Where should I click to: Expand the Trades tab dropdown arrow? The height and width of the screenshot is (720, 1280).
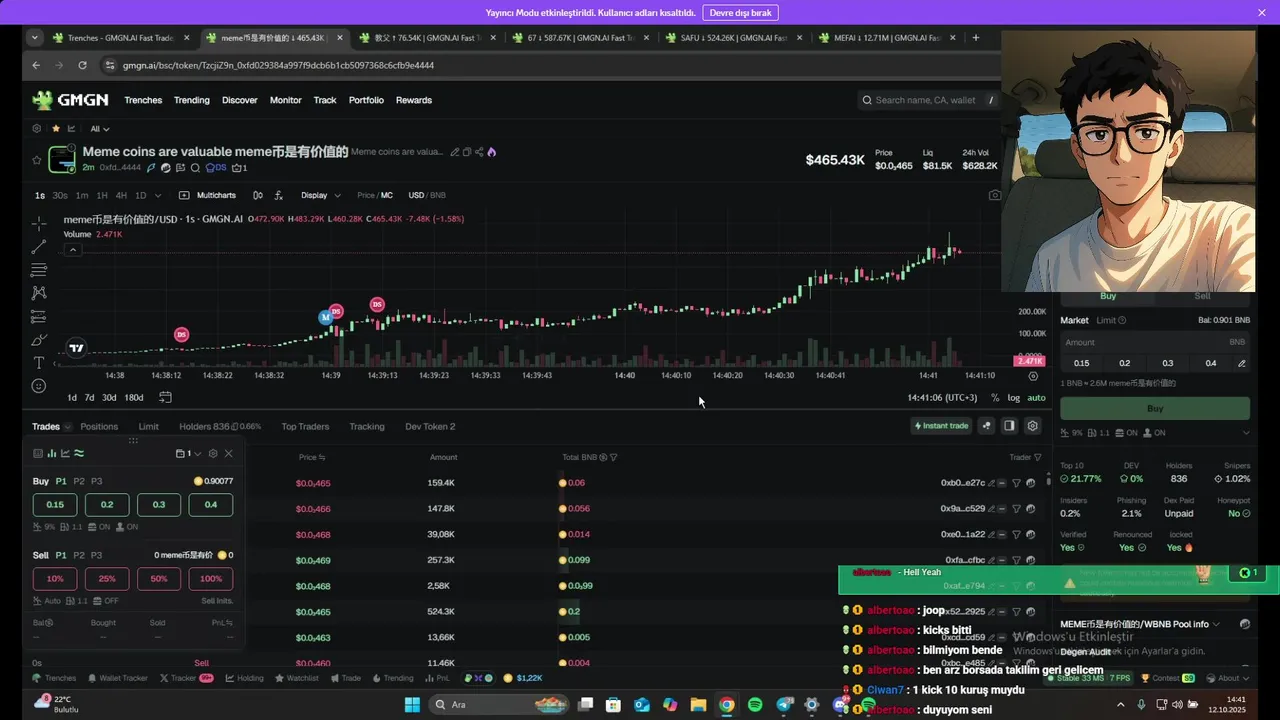pyautogui.click(x=69, y=427)
